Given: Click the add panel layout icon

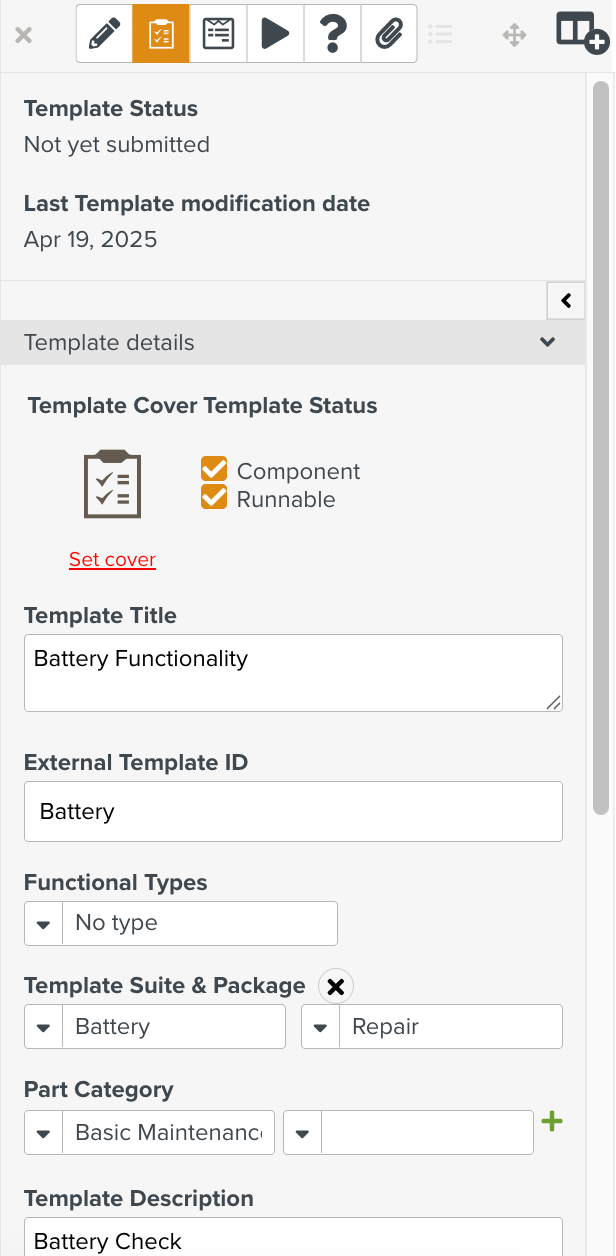Looking at the screenshot, I should pyautogui.click(x=582, y=33).
